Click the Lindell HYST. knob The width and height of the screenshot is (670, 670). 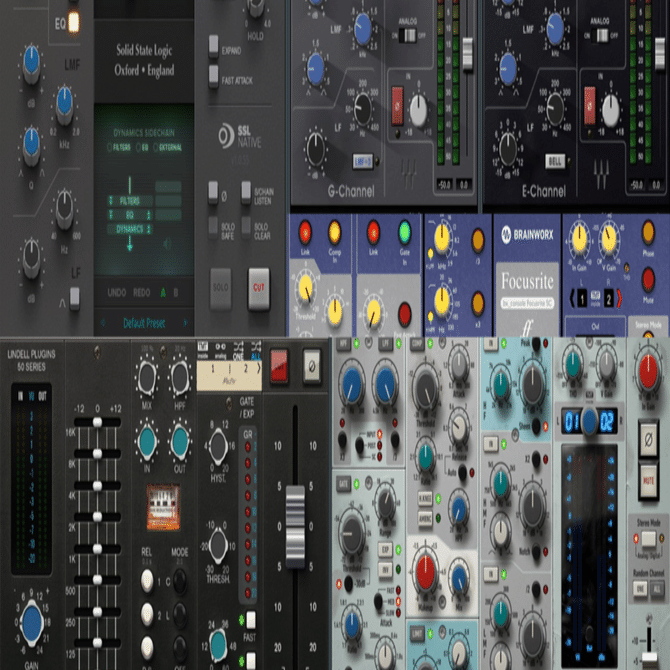218,447
